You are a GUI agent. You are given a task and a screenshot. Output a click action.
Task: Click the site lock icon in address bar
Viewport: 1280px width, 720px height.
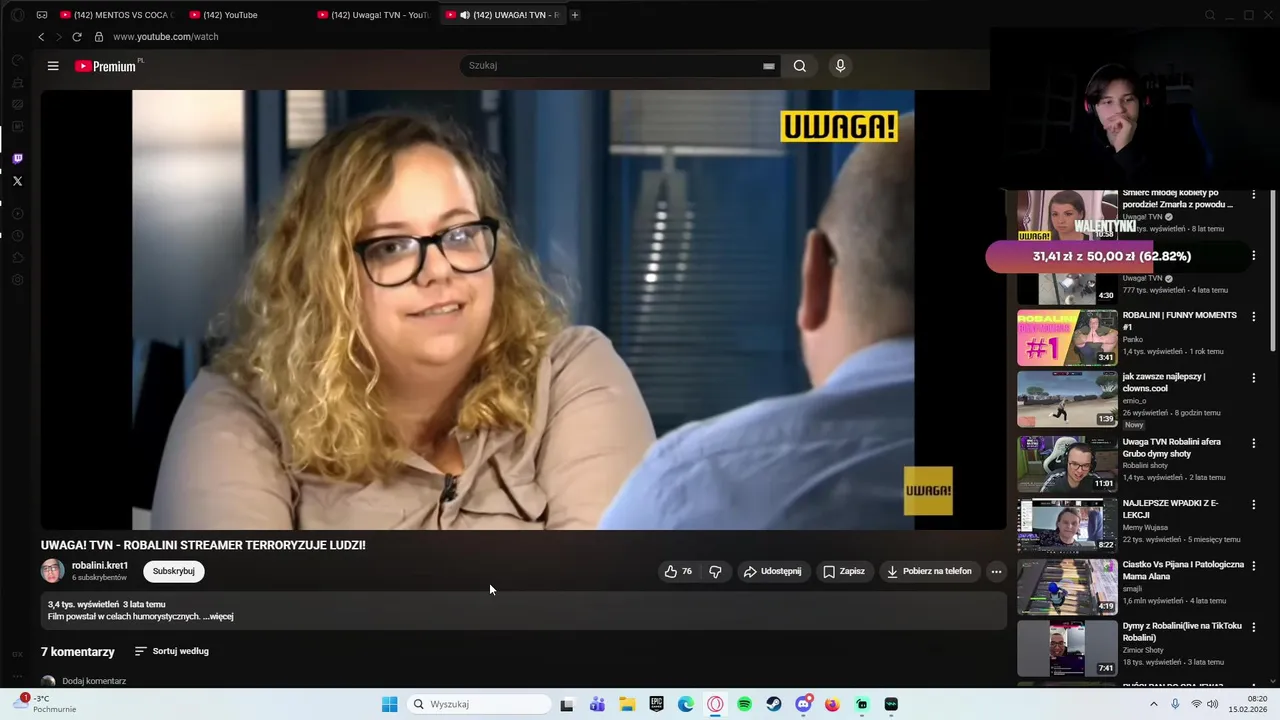coord(99,37)
